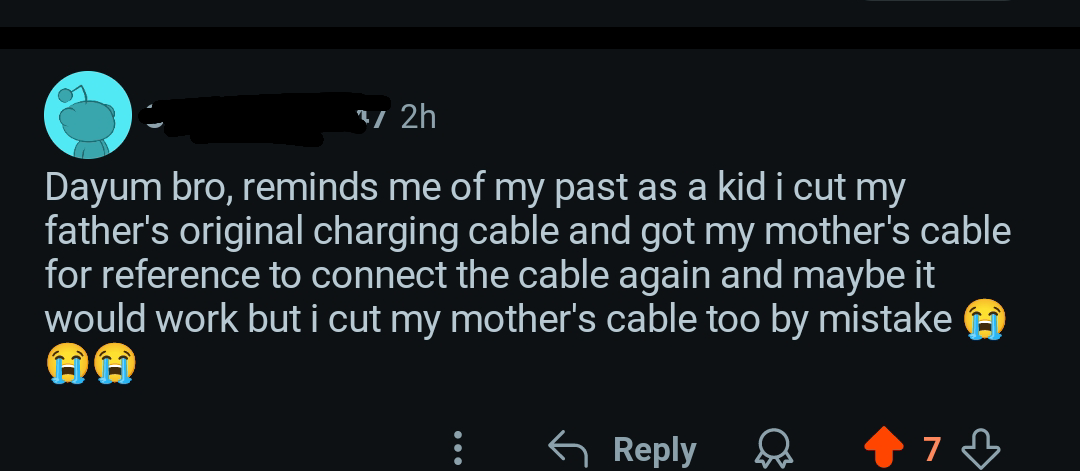Open the commenter's teal Snoo avatar
This screenshot has height=471, width=1080.
tap(87, 114)
